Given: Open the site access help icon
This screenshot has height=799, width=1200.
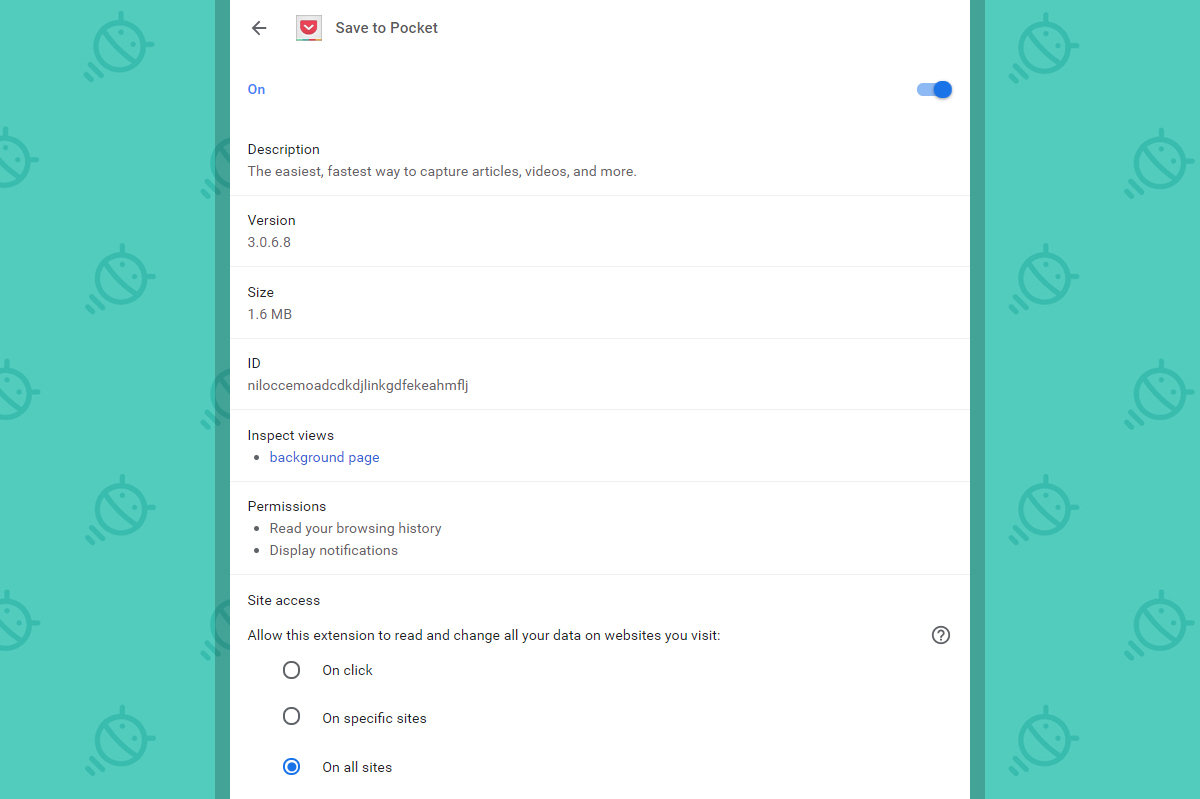Looking at the screenshot, I should [x=940, y=635].
